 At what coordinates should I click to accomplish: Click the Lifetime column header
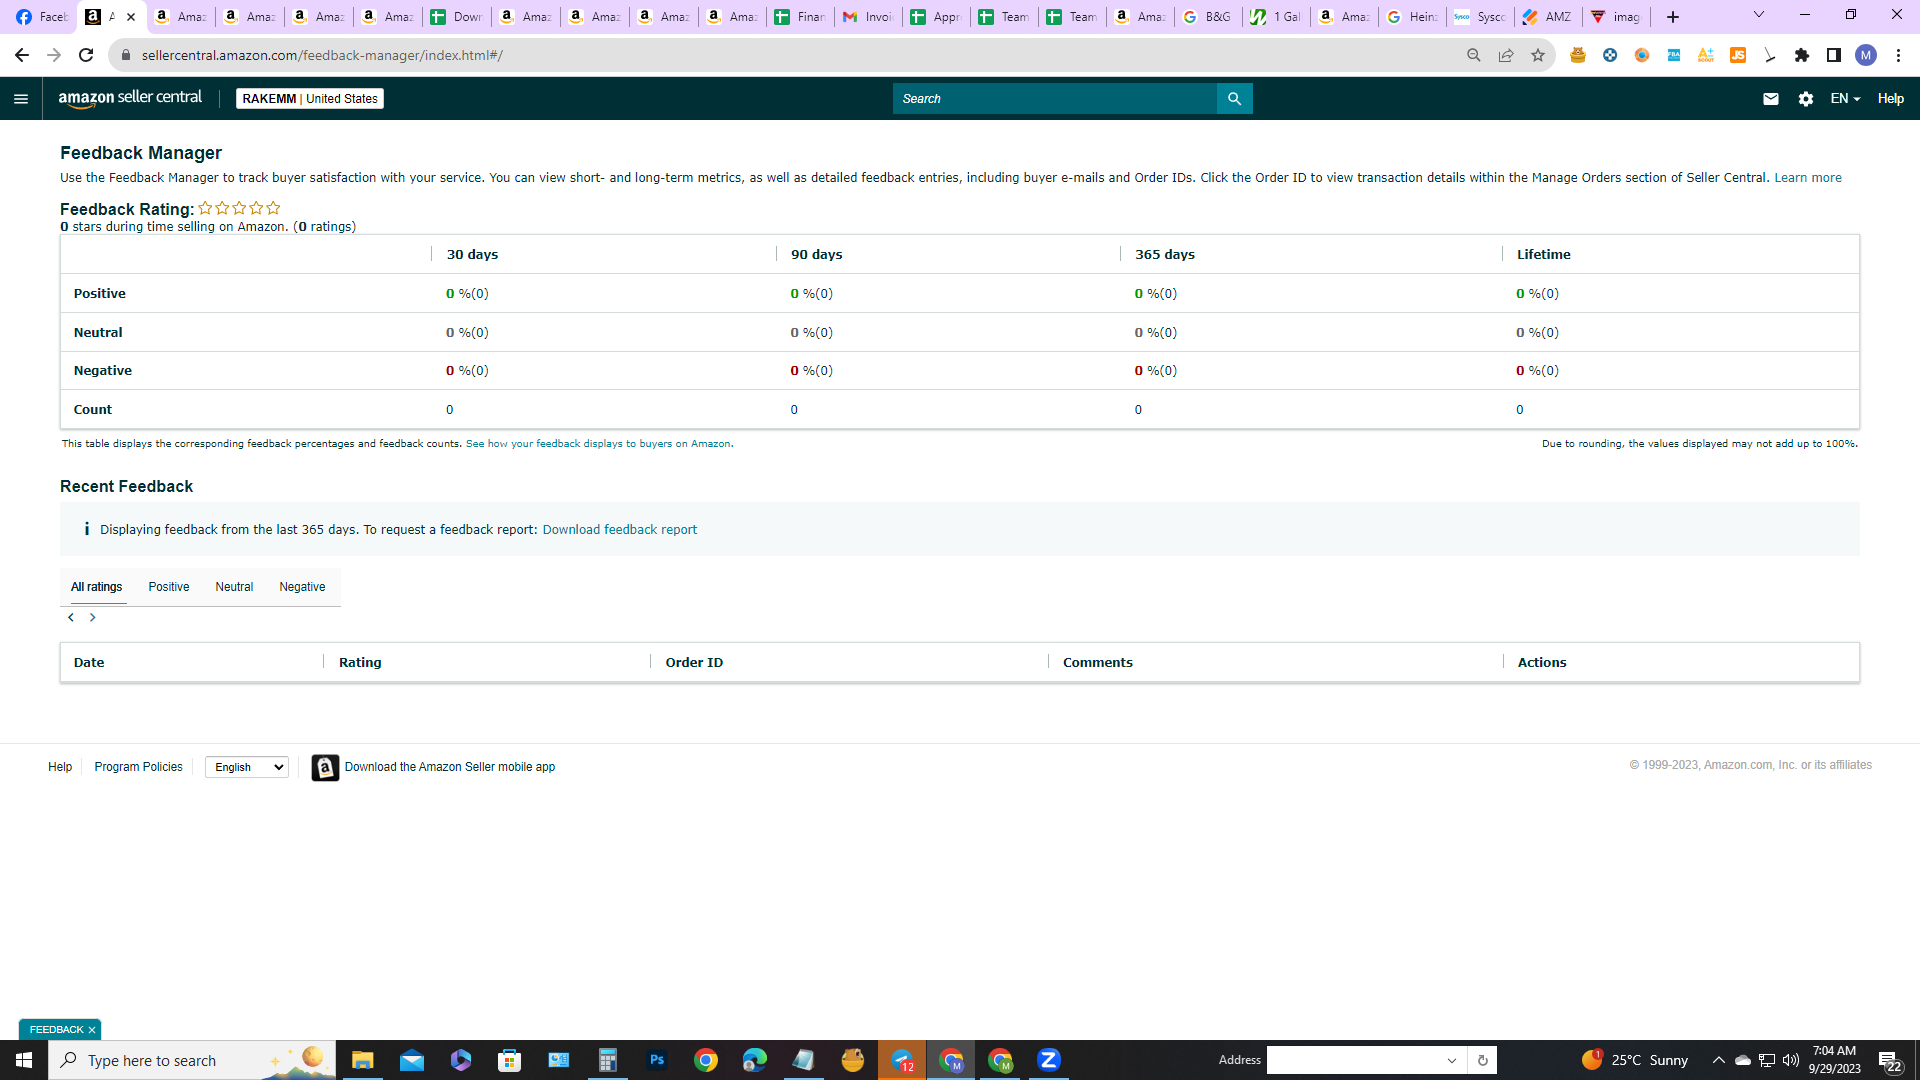[1544, 255]
